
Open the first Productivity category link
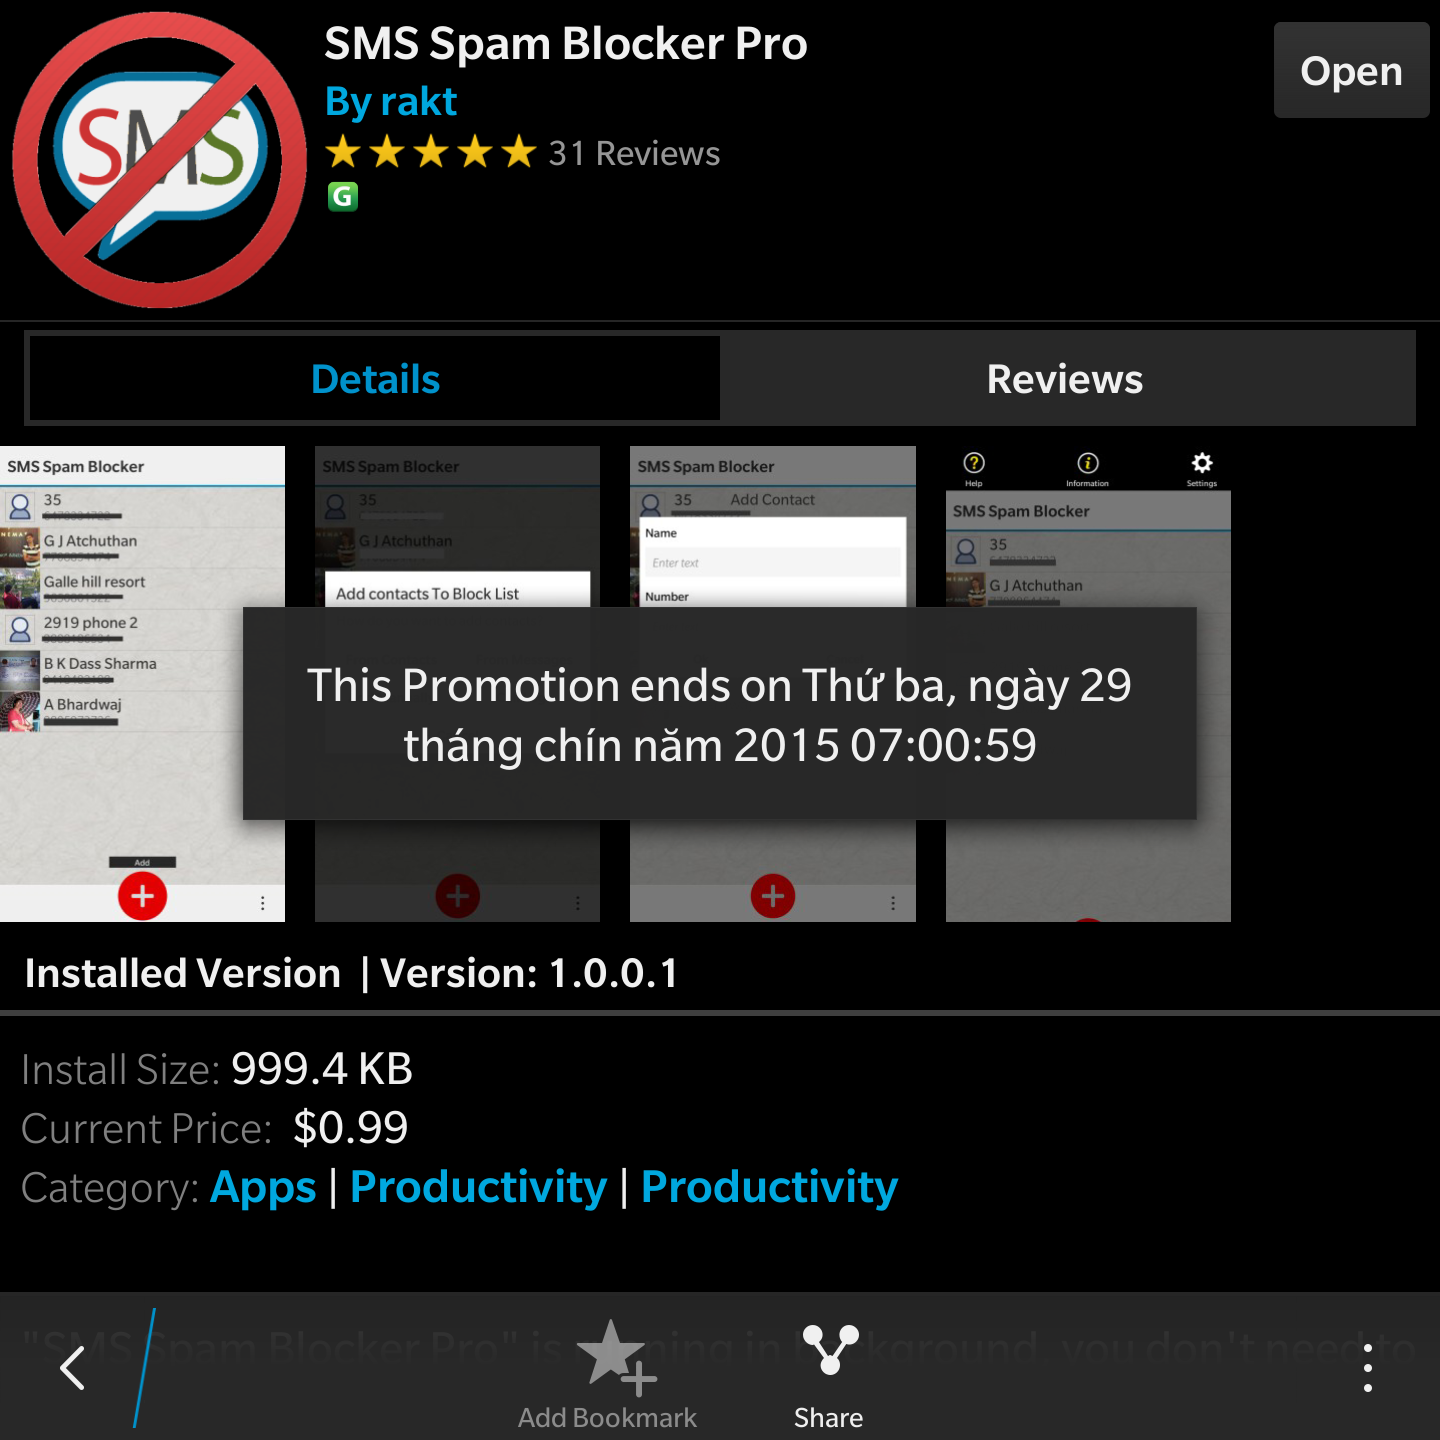(x=479, y=1187)
